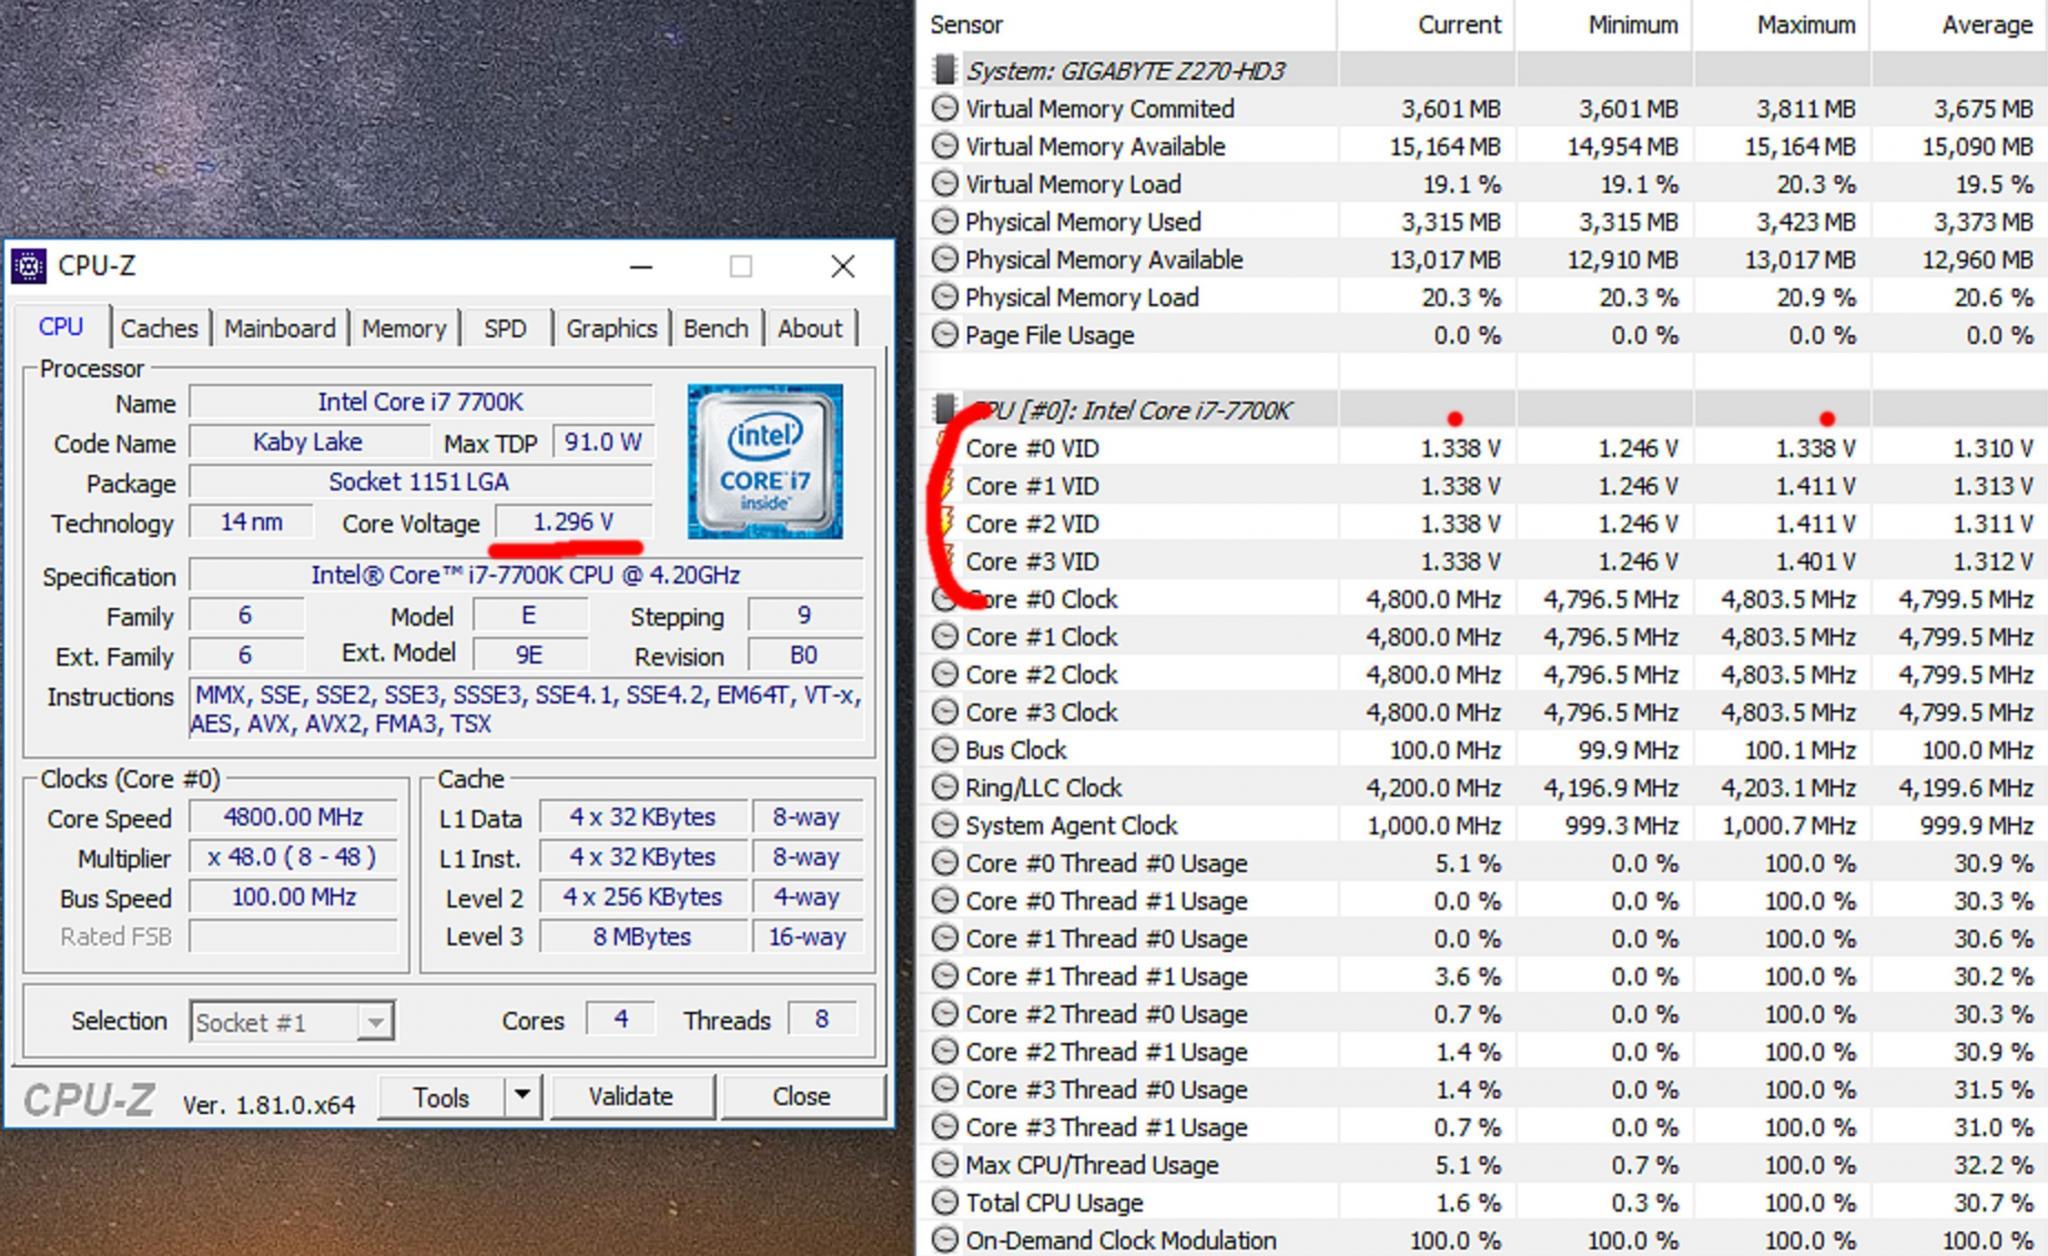The width and height of the screenshot is (2048, 1256).
Task: Click the Current column header
Action: click(1426, 25)
